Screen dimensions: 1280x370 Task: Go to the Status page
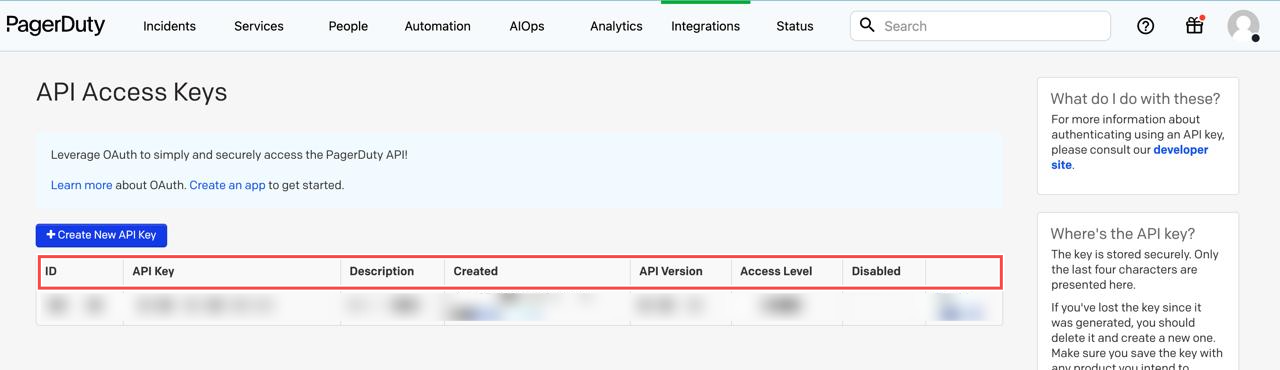[x=794, y=26]
